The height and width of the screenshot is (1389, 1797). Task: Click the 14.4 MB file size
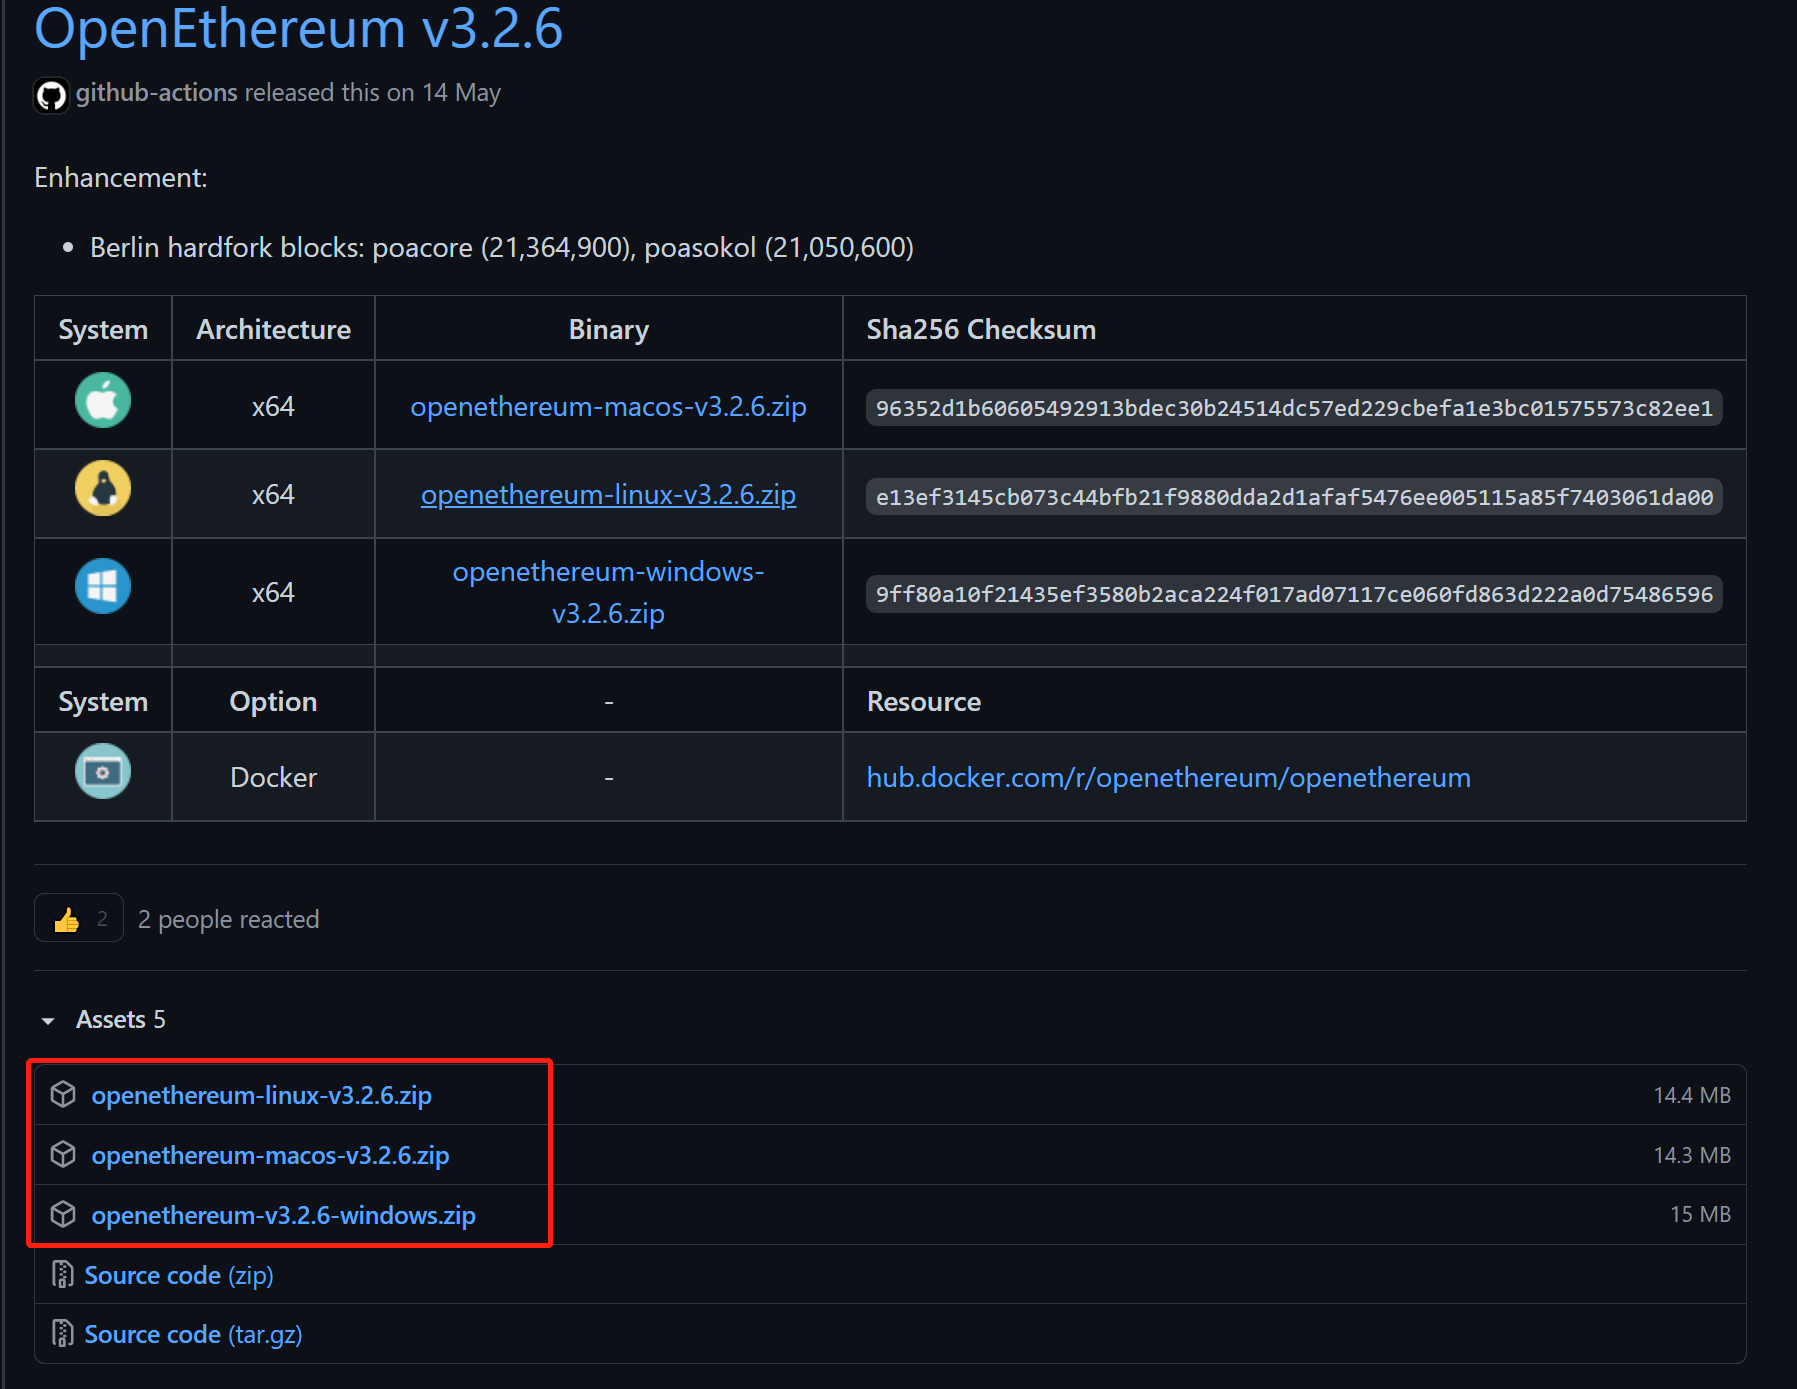coord(1692,1095)
